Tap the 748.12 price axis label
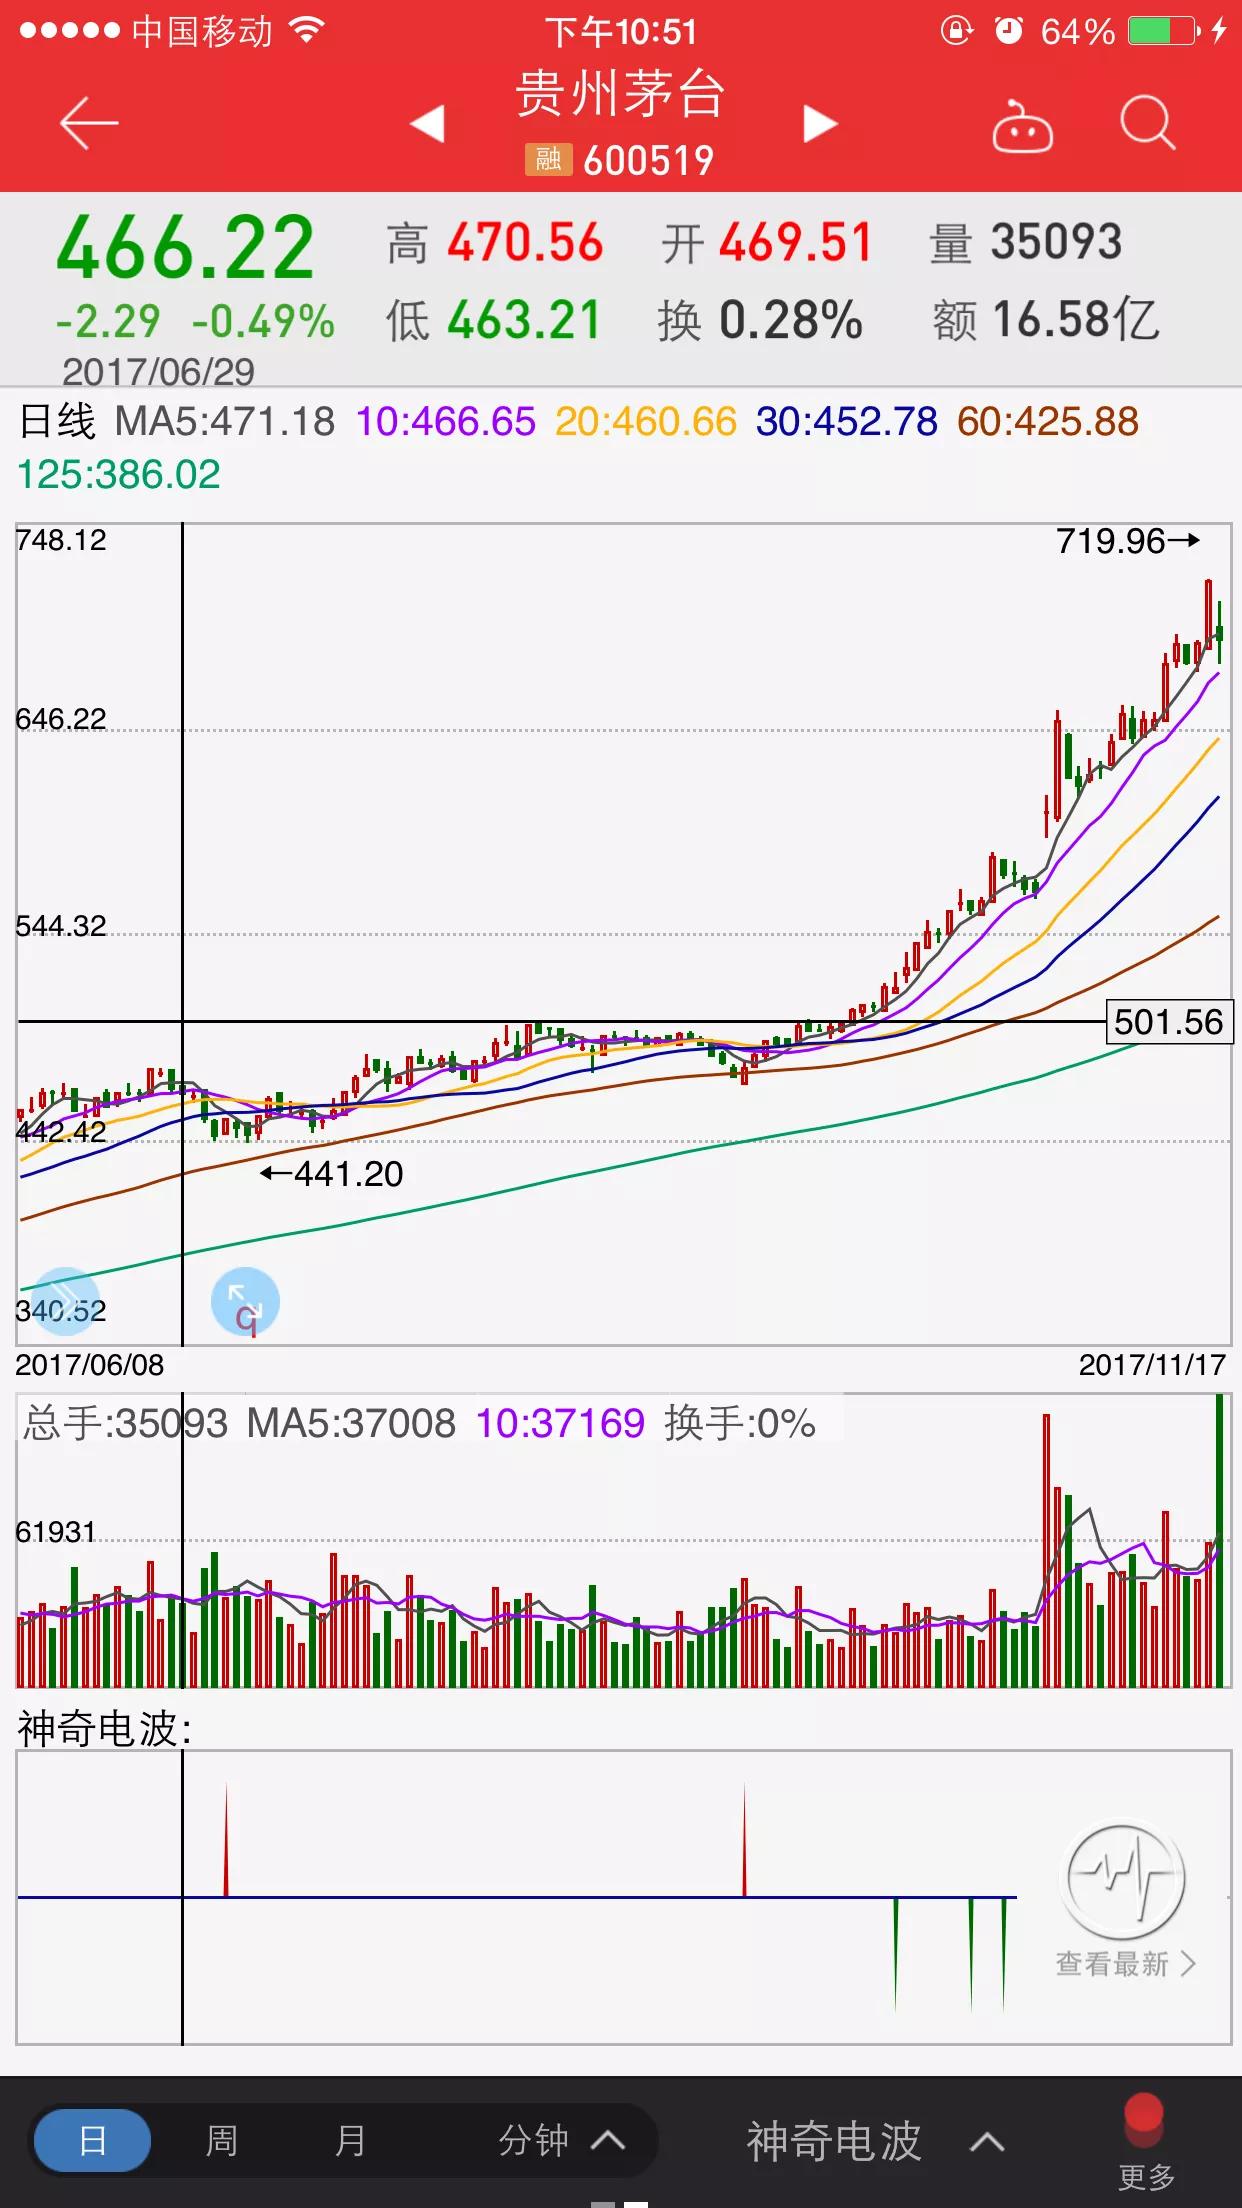This screenshot has height=2208, width=1242. pyautogui.click(x=61, y=540)
